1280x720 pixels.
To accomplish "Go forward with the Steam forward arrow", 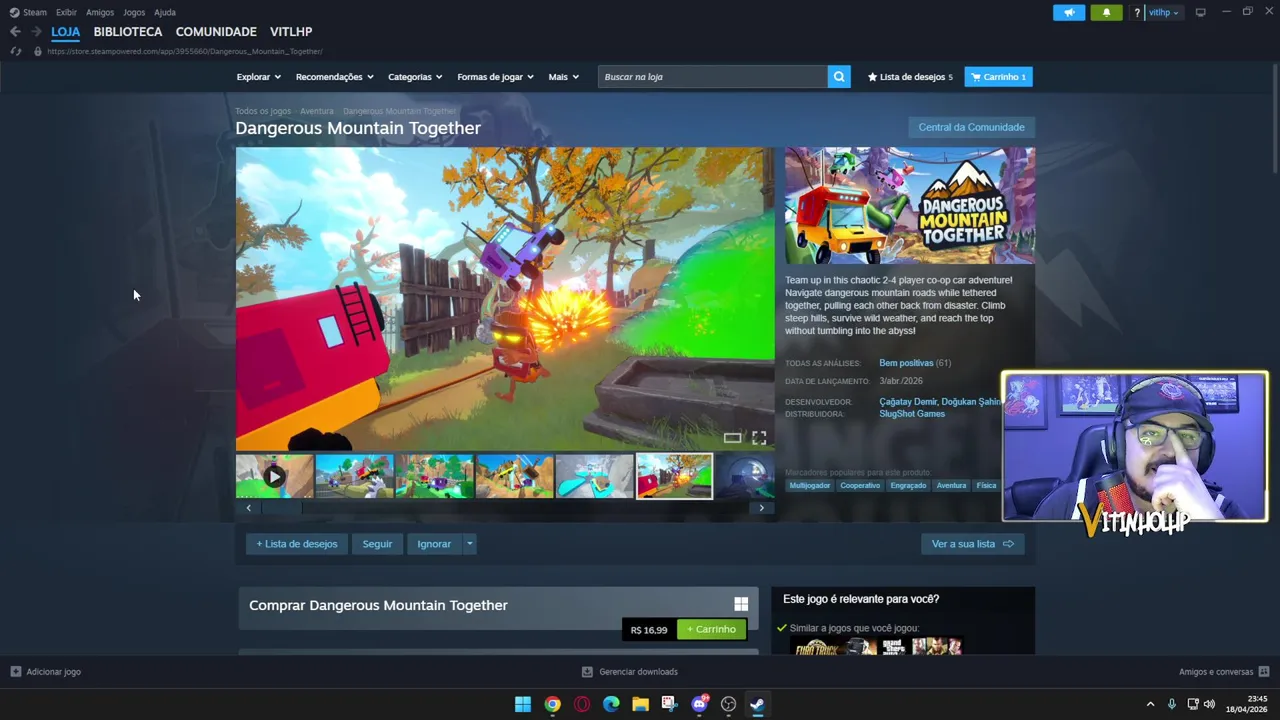I will coord(36,32).
